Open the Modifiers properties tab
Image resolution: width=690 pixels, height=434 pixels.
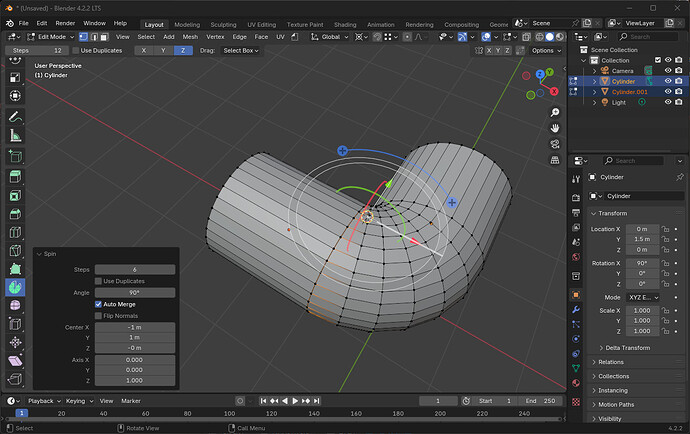click(576, 310)
